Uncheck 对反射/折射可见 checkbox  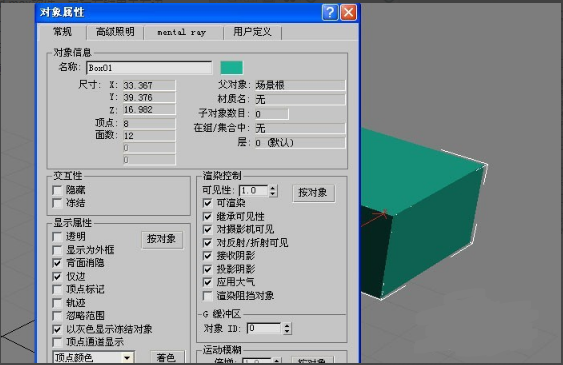point(208,243)
